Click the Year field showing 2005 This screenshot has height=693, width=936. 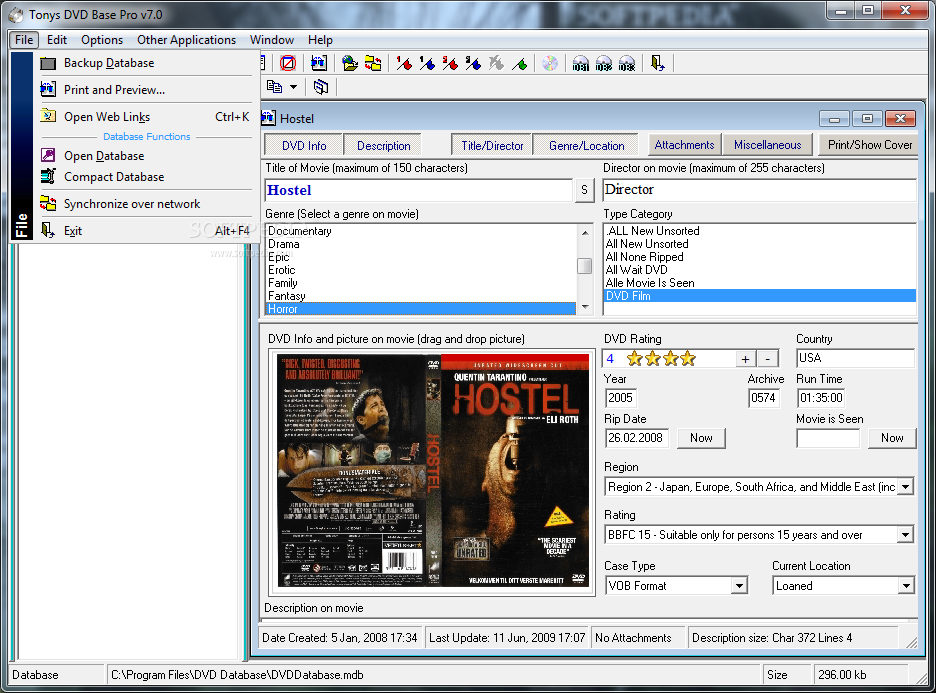point(620,398)
